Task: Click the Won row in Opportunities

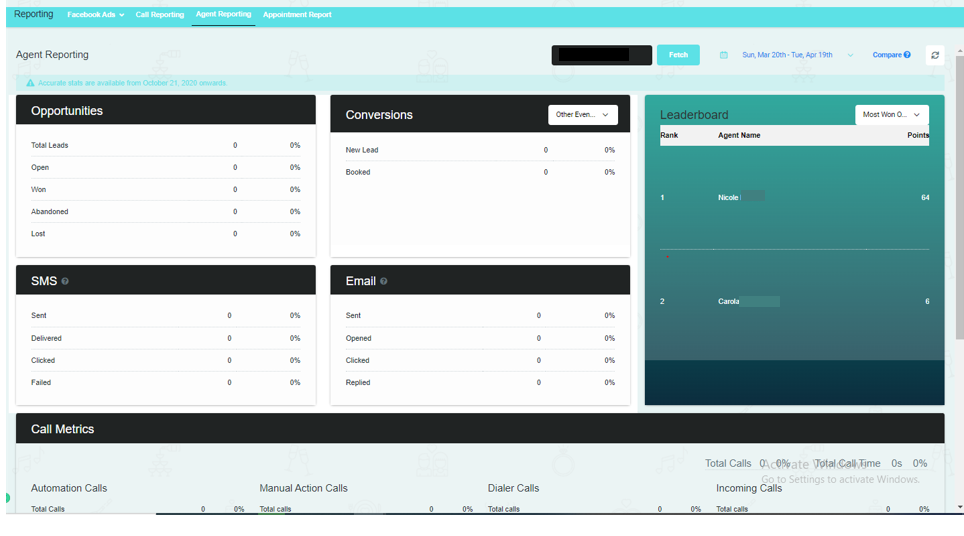Action: point(165,189)
